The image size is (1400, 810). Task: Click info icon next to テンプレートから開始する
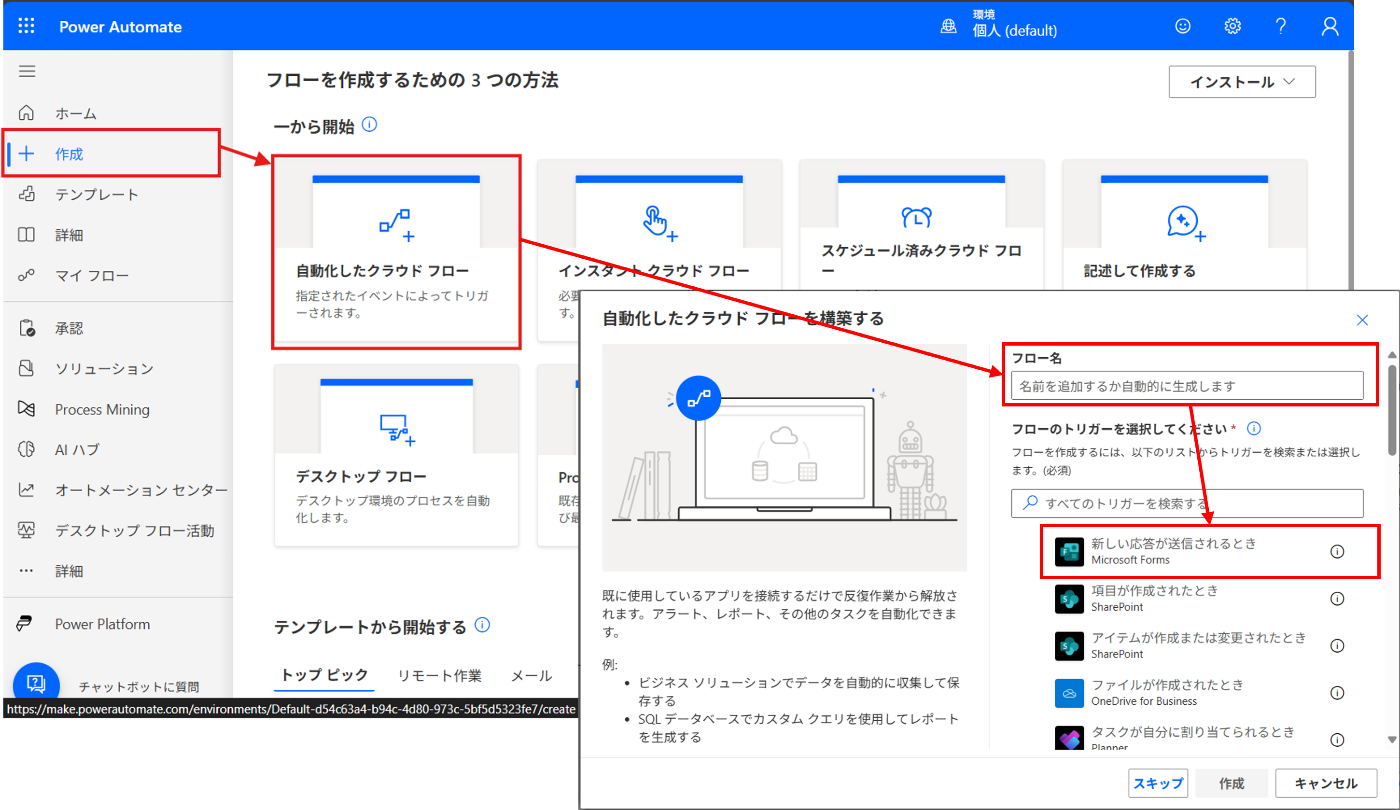click(482, 626)
